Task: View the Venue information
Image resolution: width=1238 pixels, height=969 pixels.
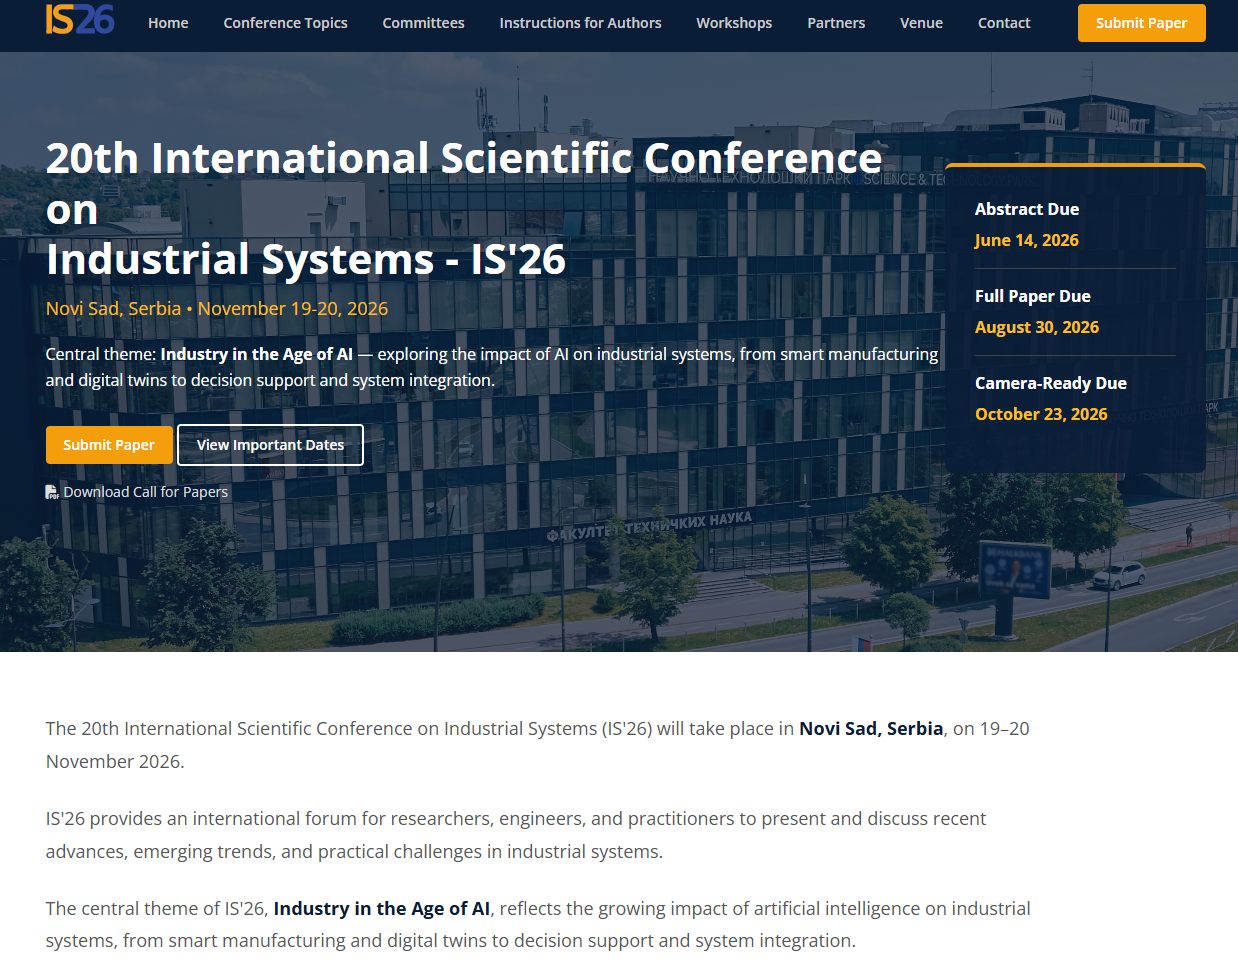Action: click(921, 22)
